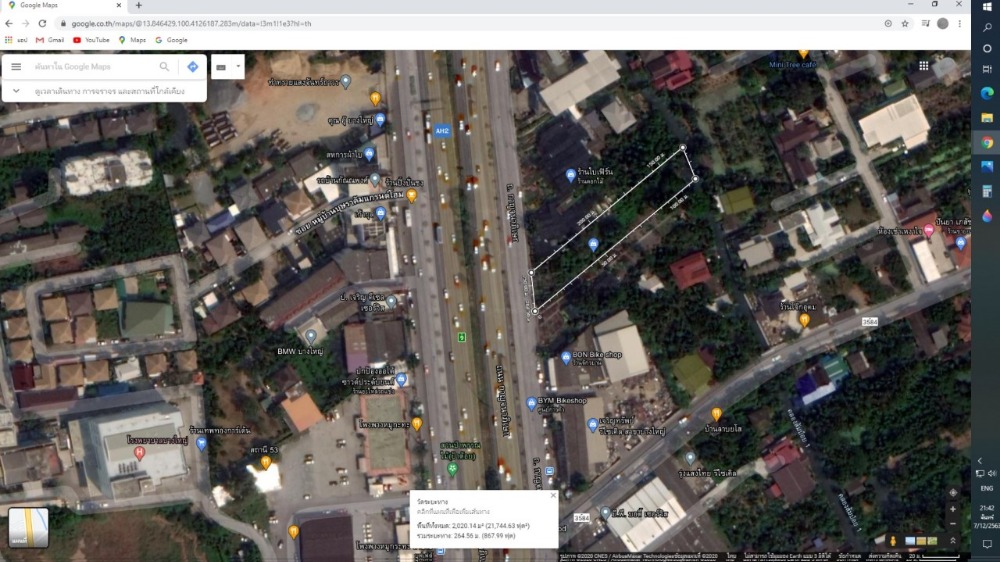1000x562 pixels.
Task: Click the show my location button
Action: (952, 492)
